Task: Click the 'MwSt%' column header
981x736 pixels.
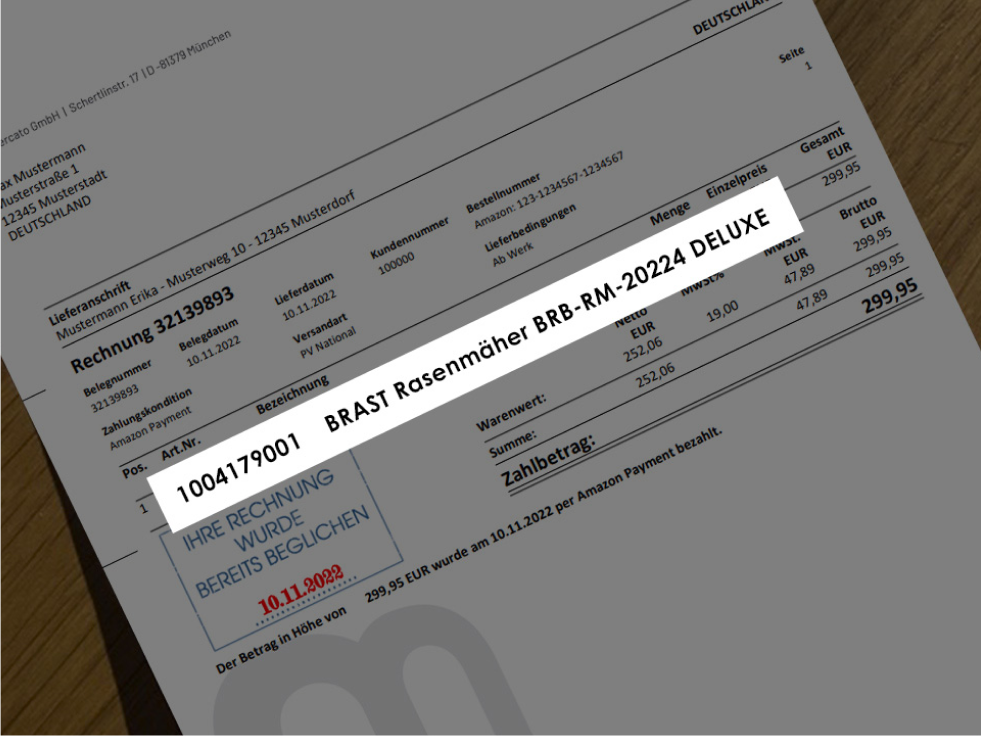Action: 702,282
